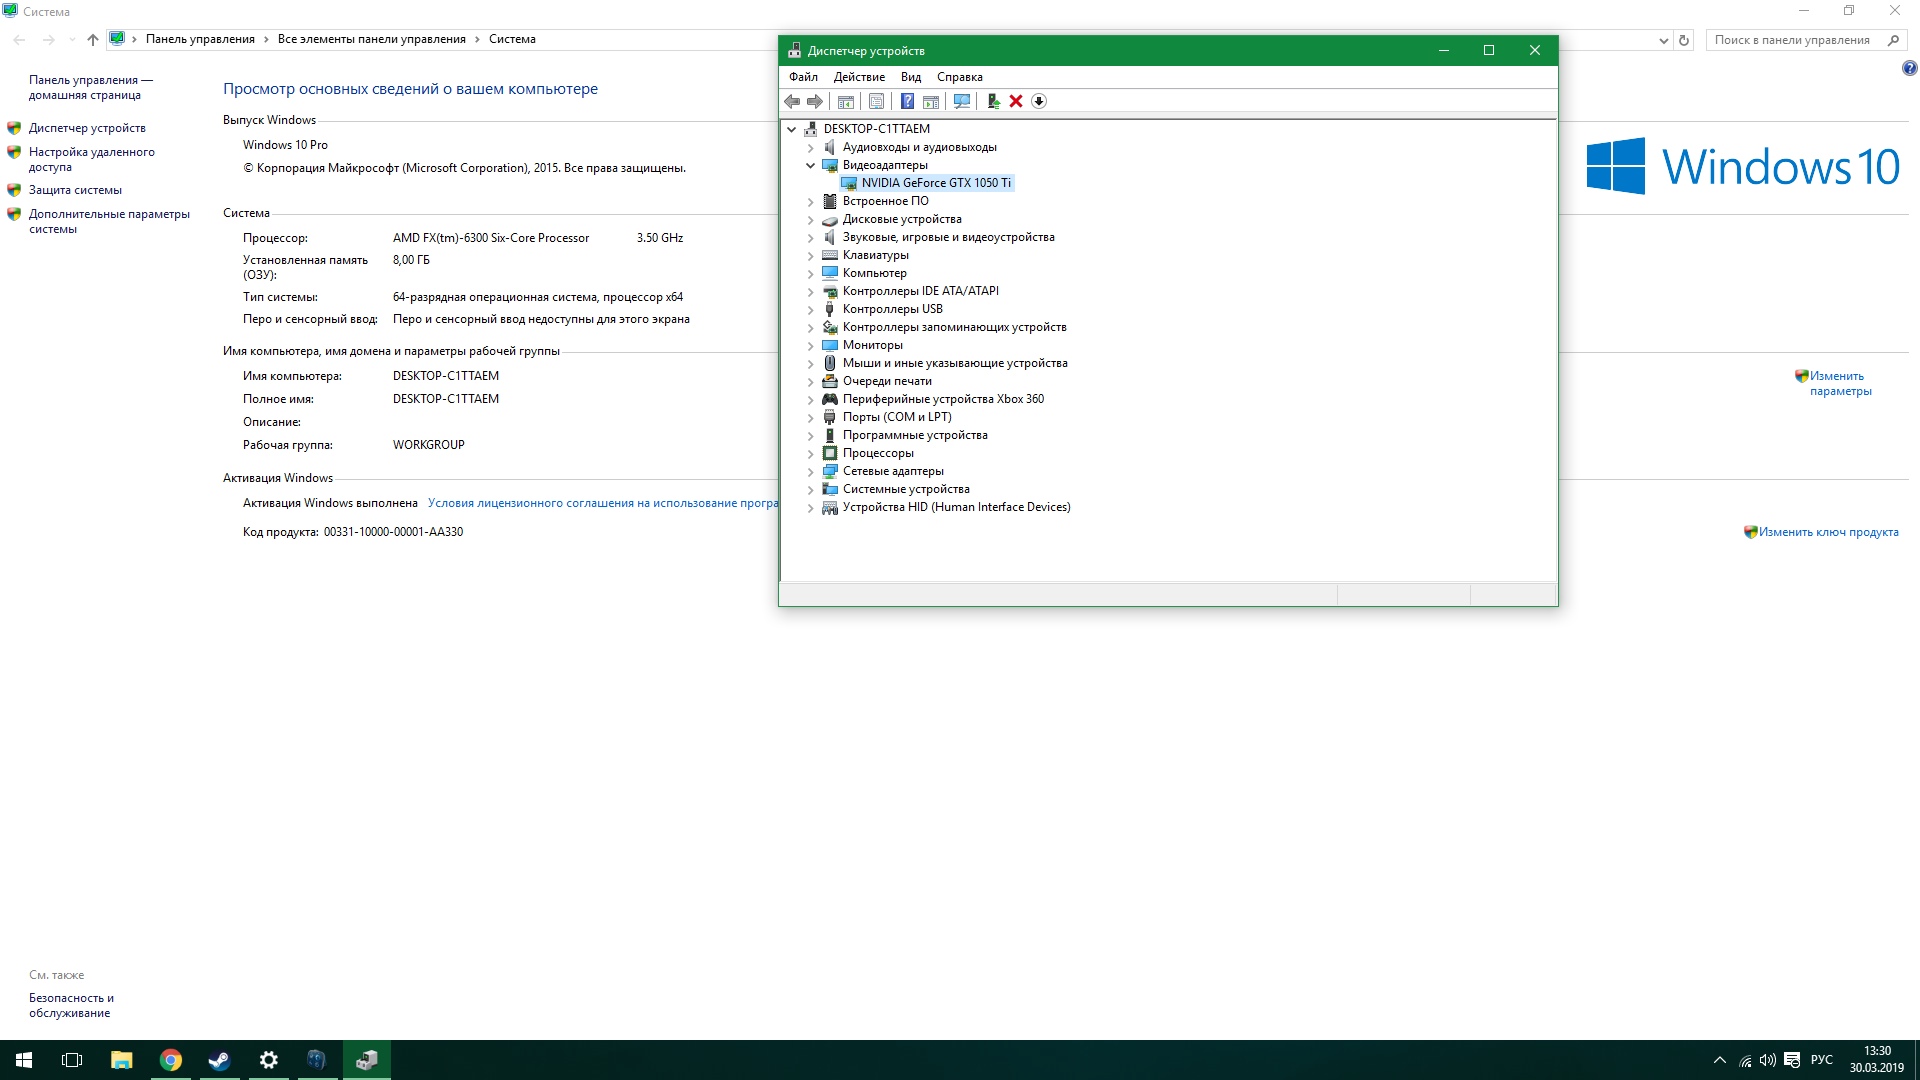Open the Вид menu

click(x=910, y=77)
